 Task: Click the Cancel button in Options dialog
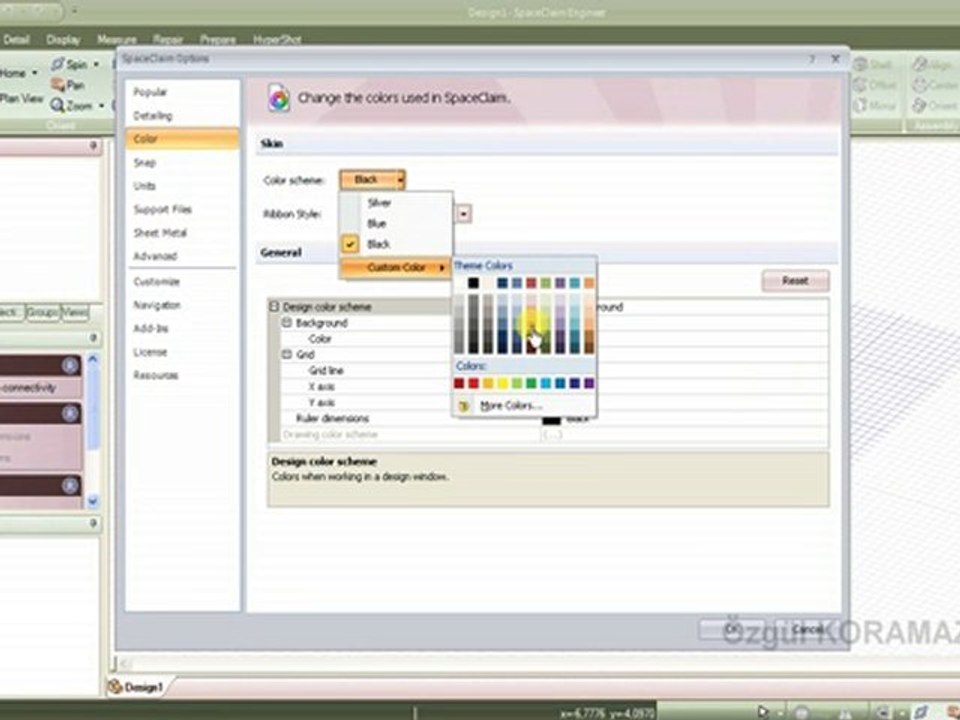coord(807,629)
